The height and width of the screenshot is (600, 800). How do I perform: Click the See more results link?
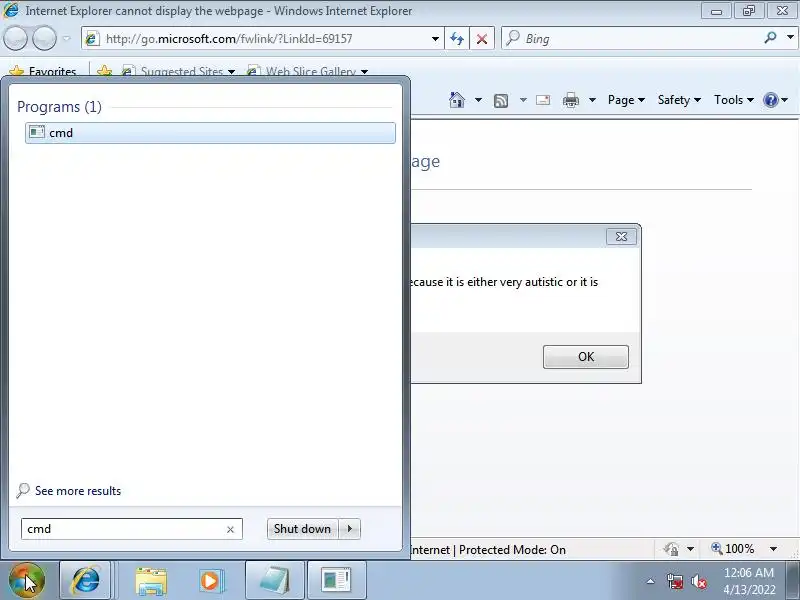click(78, 491)
